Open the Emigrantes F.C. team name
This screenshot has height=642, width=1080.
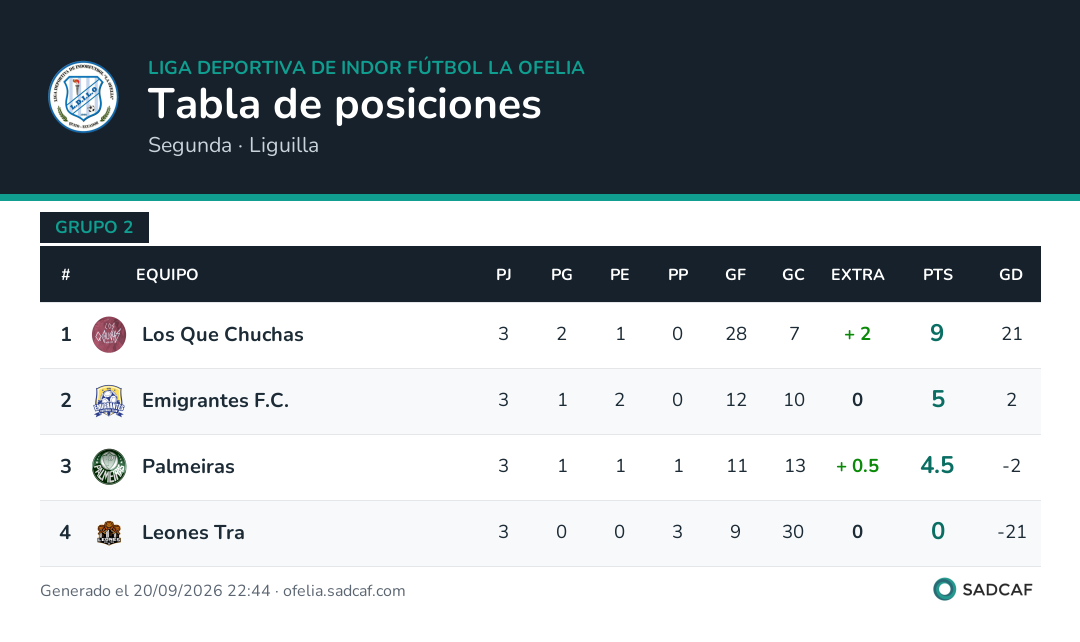(215, 401)
